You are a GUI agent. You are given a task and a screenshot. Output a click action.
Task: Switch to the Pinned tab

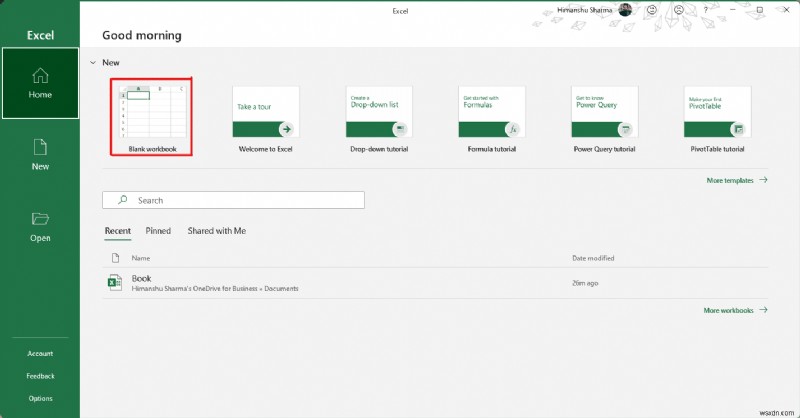(158, 231)
